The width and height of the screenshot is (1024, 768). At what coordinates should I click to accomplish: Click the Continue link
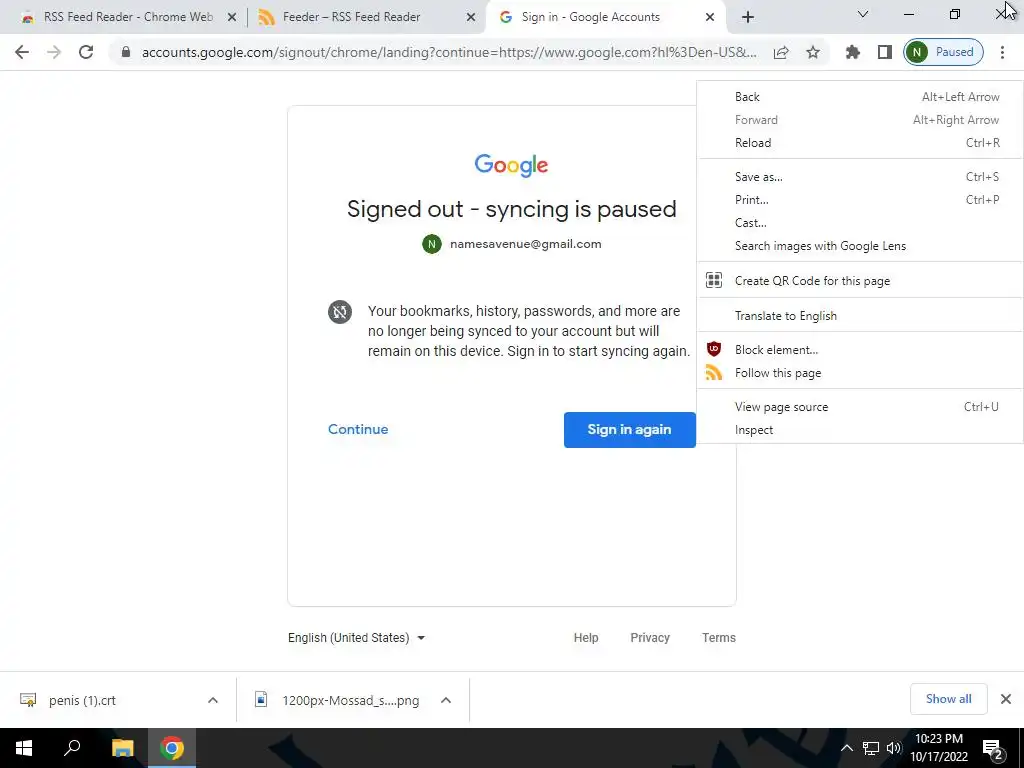(x=358, y=429)
